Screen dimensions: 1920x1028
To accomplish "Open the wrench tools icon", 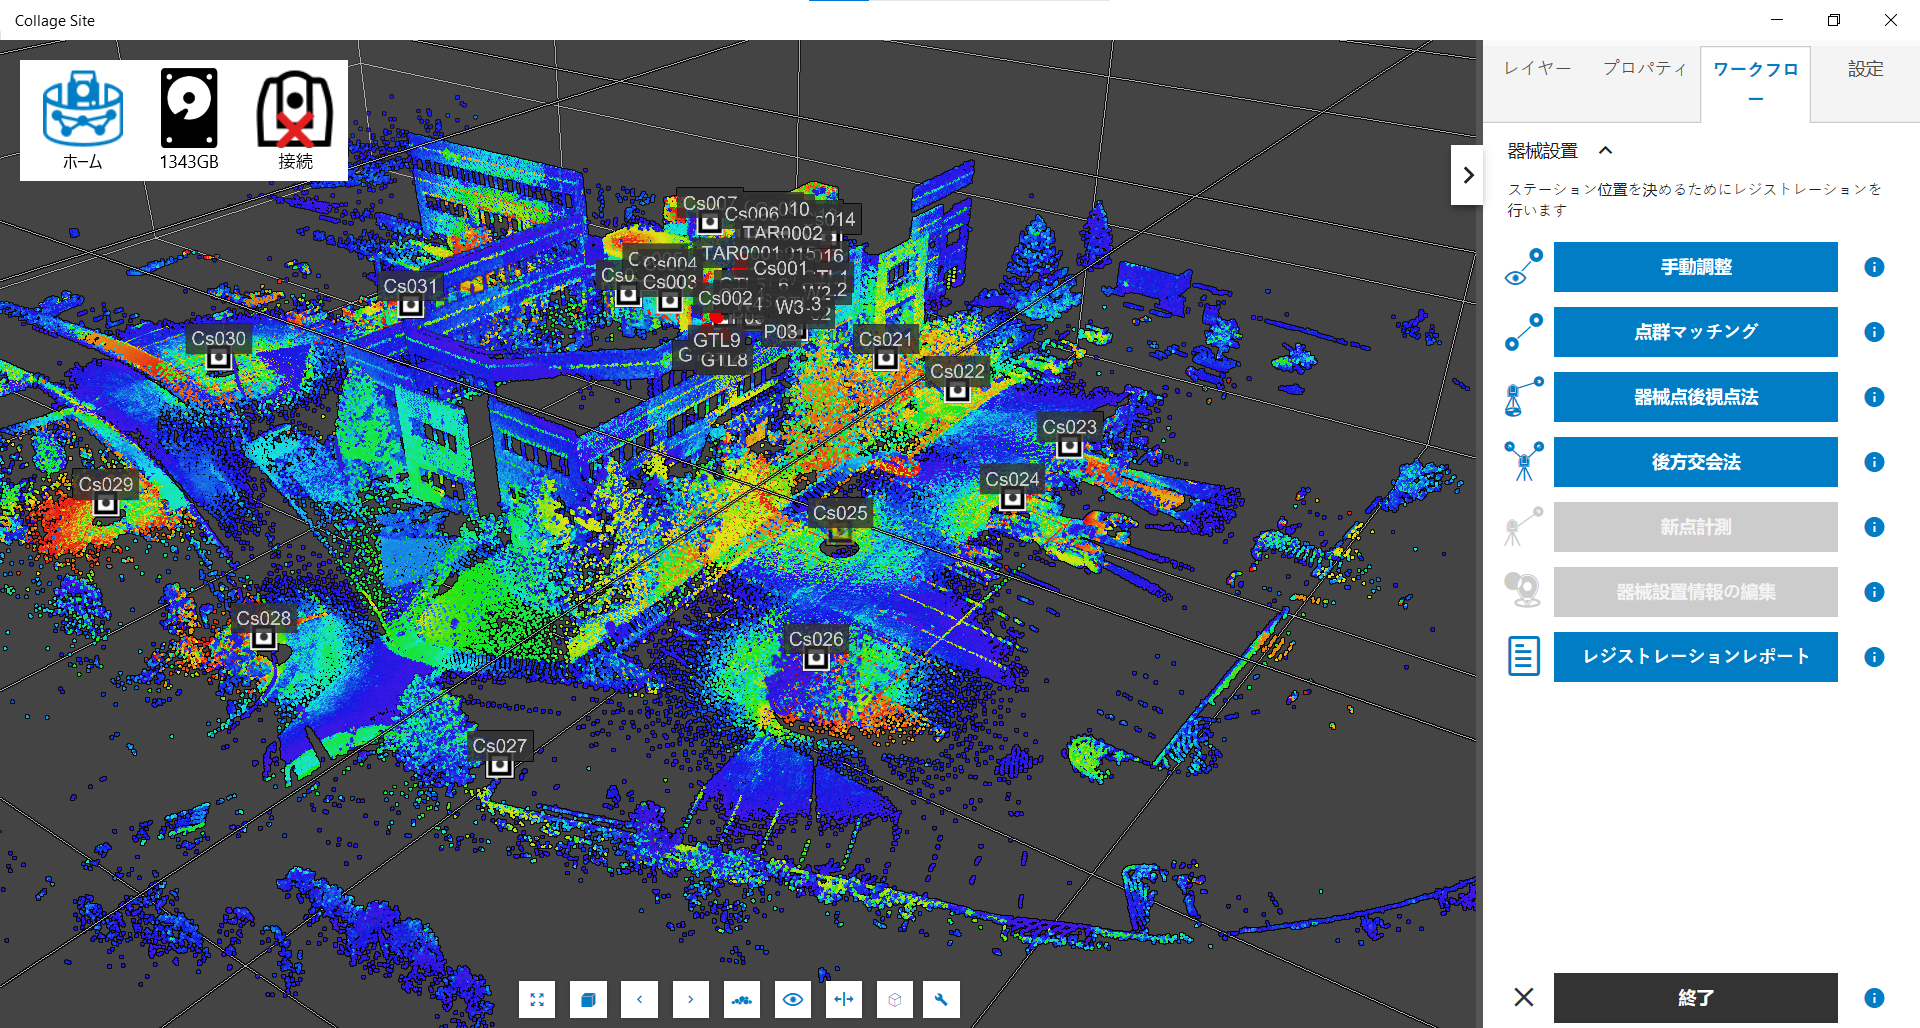I will coord(941,999).
